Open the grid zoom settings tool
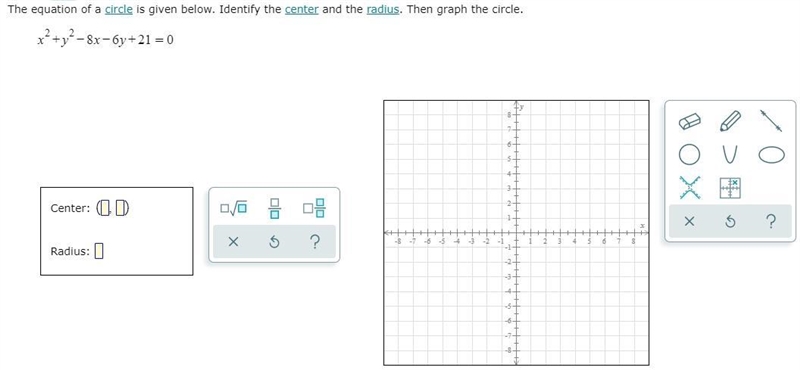 (730, 188)
